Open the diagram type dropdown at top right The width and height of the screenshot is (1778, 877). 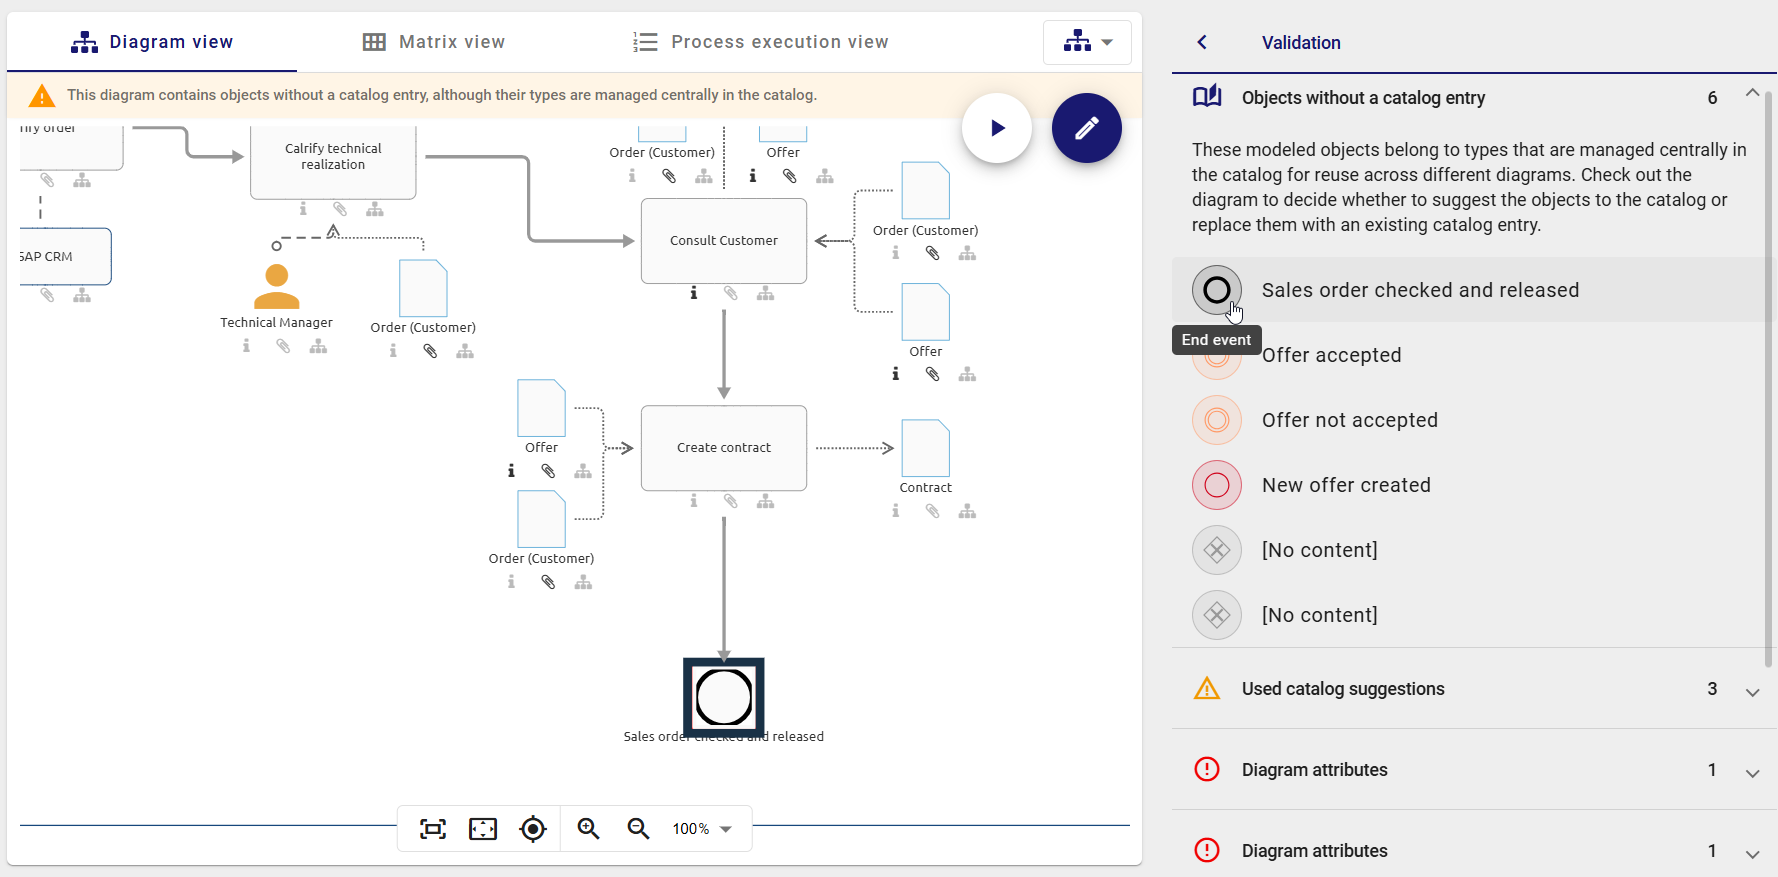(x=1087, y=42)
